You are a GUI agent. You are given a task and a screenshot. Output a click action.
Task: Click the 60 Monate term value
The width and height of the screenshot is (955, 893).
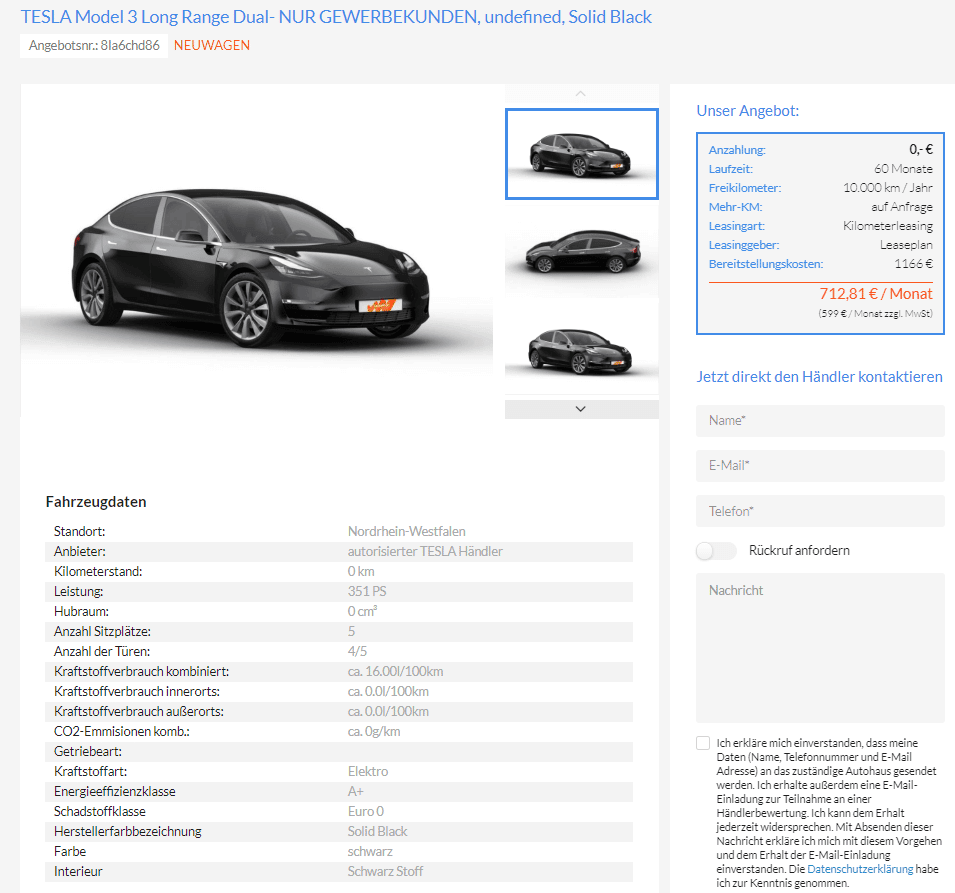tap(903, 169)
